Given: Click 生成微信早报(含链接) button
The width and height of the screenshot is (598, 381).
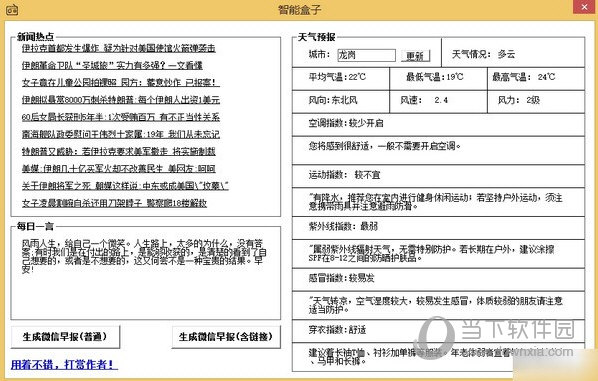Looking at the screenshot, I should click(226, 337).
